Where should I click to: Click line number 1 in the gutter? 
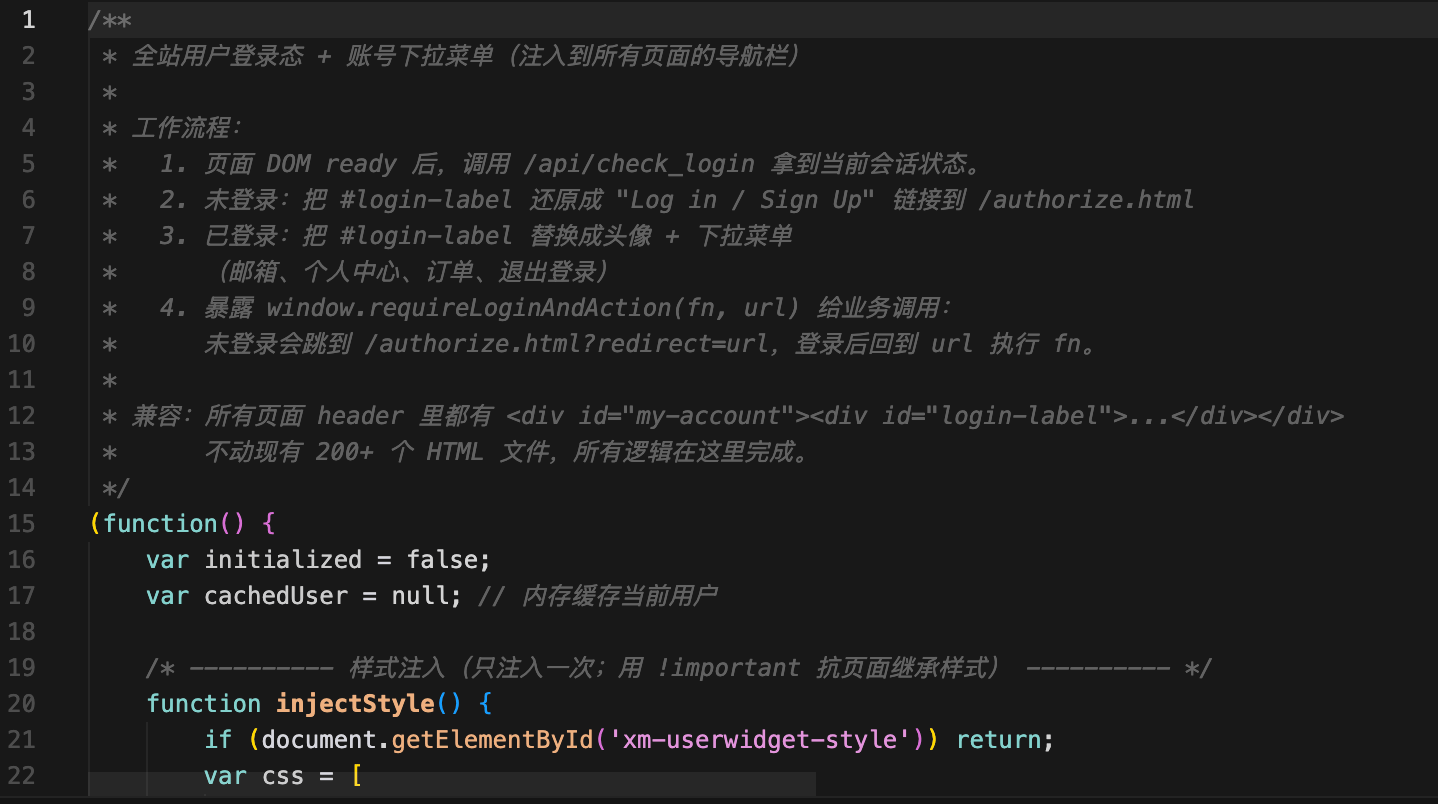(x=28, y=20)
